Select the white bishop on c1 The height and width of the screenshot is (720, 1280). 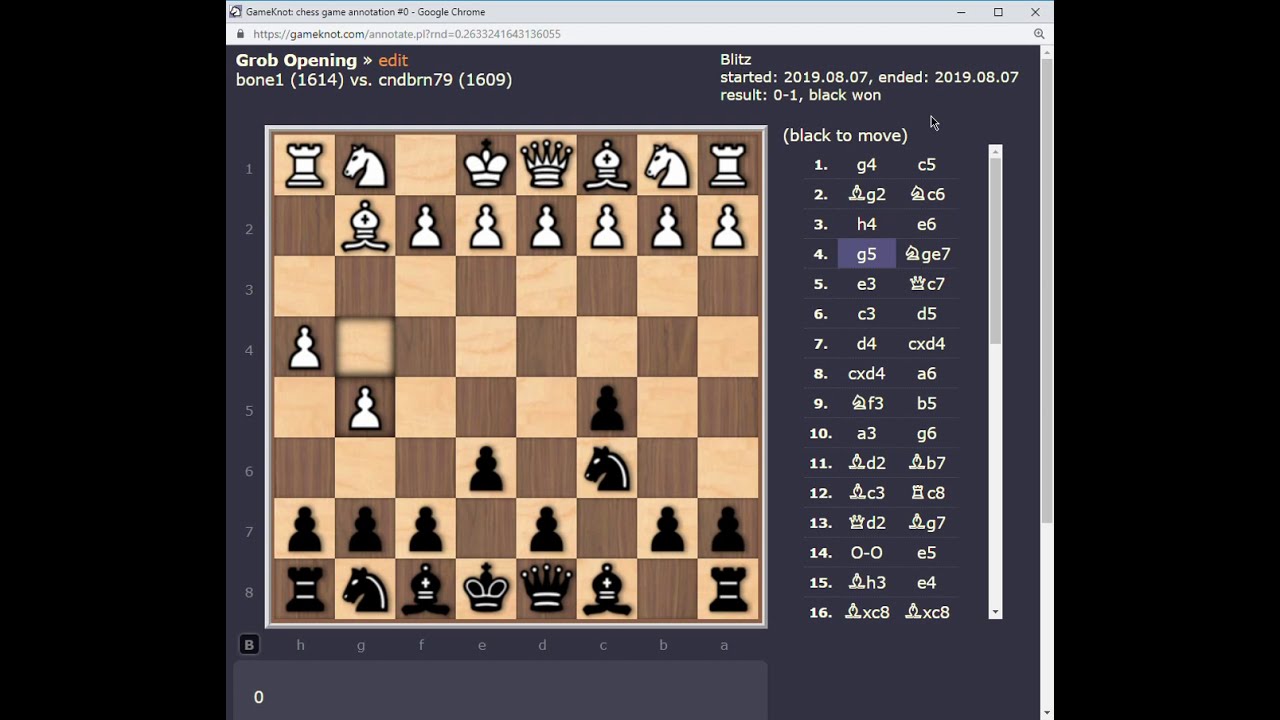(x=607, y=165)
